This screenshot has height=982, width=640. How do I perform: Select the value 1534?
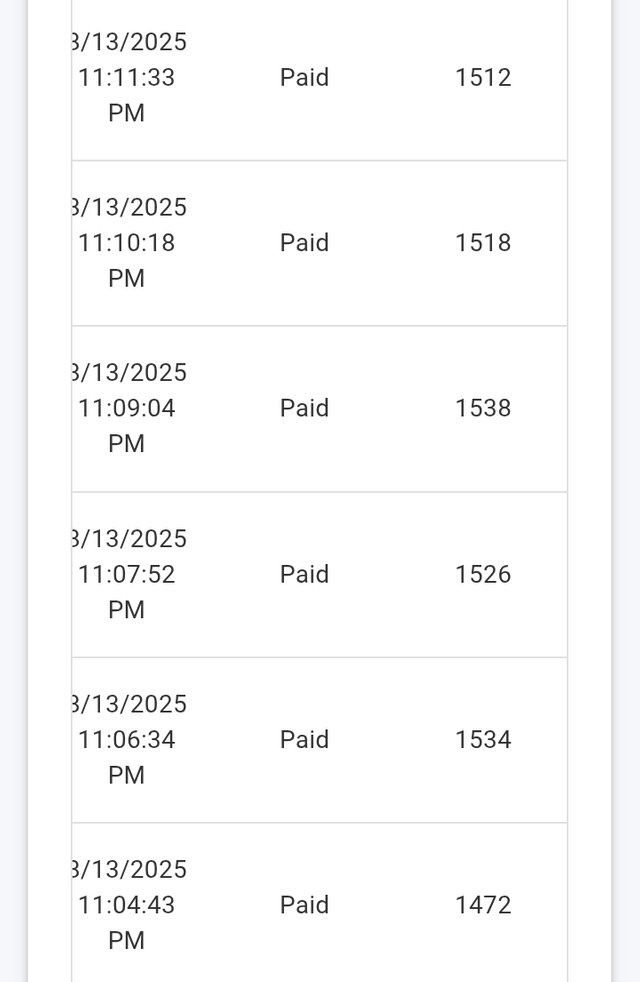pyautogui.click(x=483, y=740)
